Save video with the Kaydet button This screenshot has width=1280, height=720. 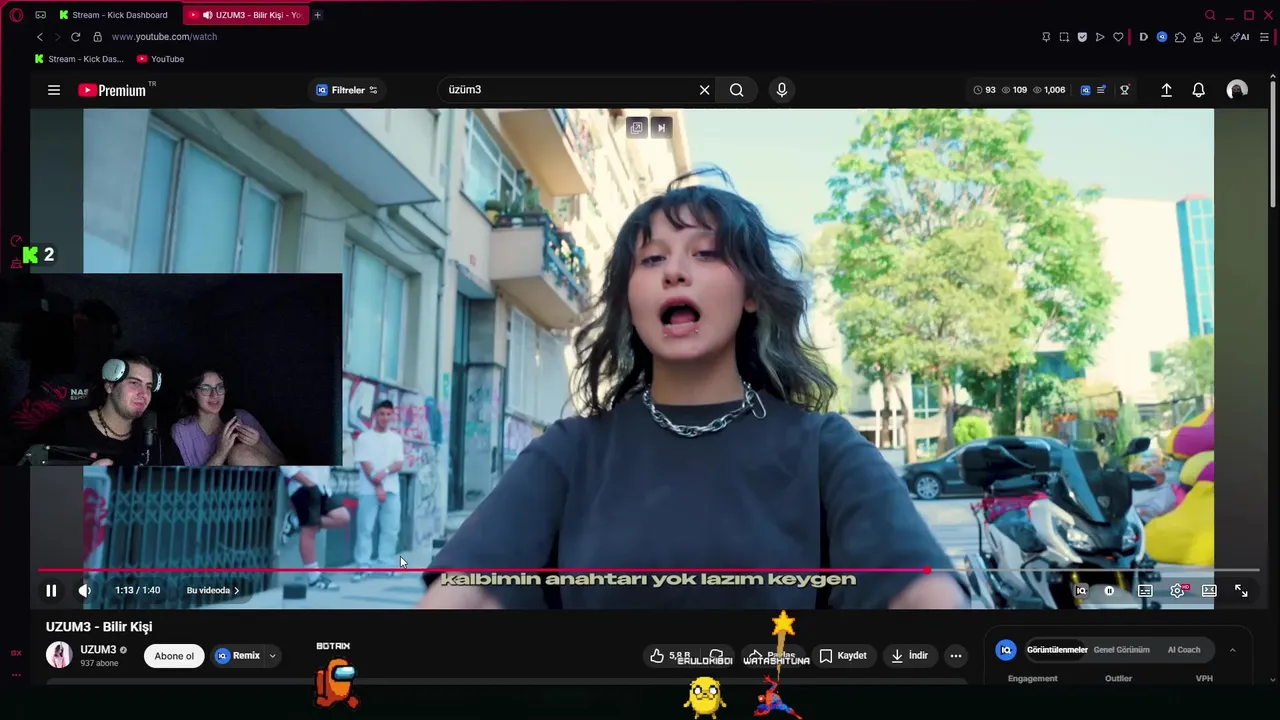point(843,656)
